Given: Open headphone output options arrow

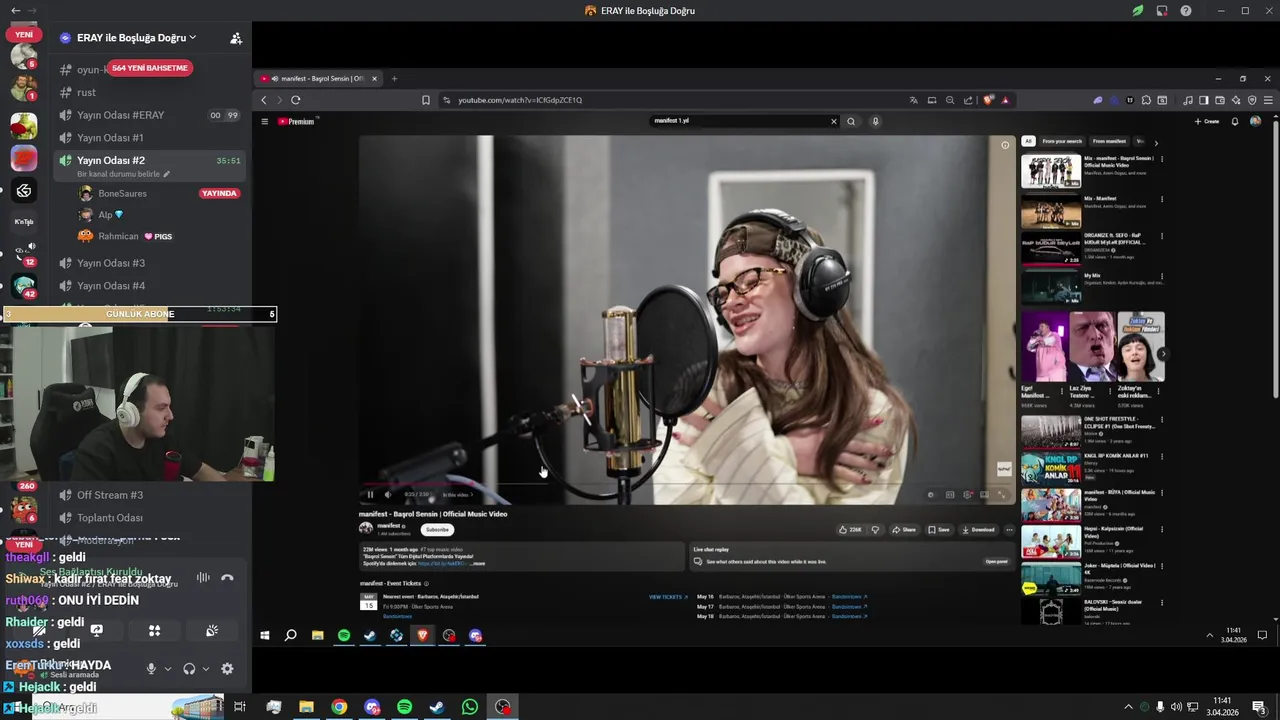Looking at the screenshot, I should click(206, 669).
